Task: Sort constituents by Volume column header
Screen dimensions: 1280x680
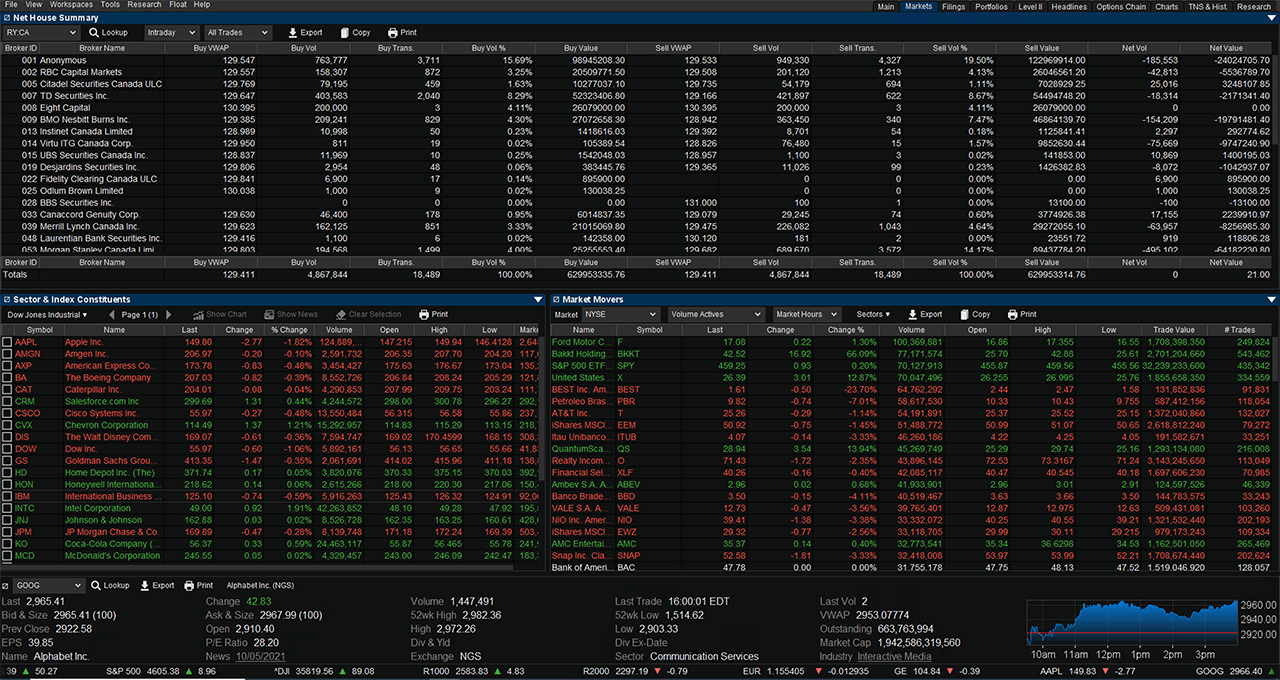Action: point(339,329)
